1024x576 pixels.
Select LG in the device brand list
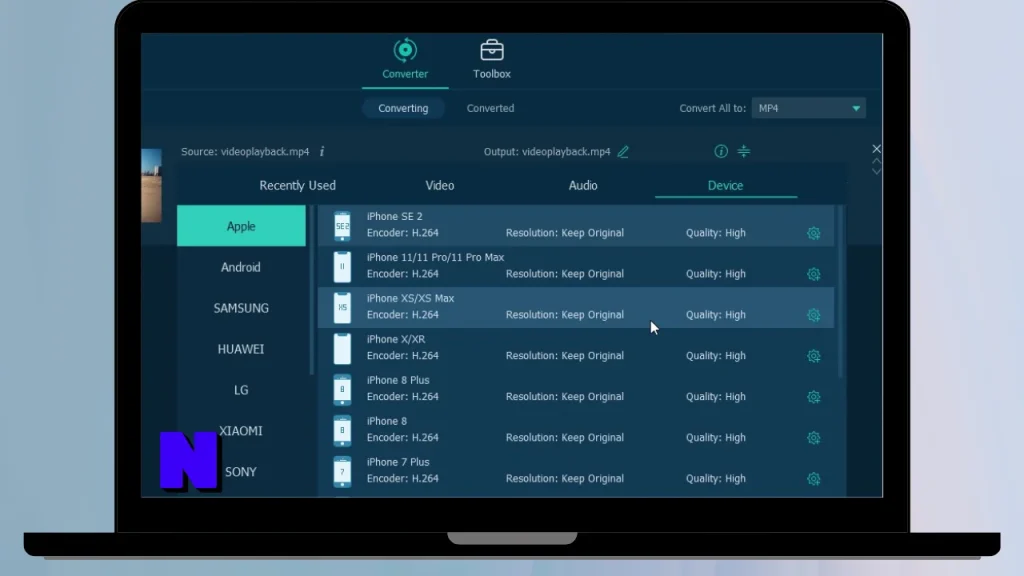tap(241, 390)
